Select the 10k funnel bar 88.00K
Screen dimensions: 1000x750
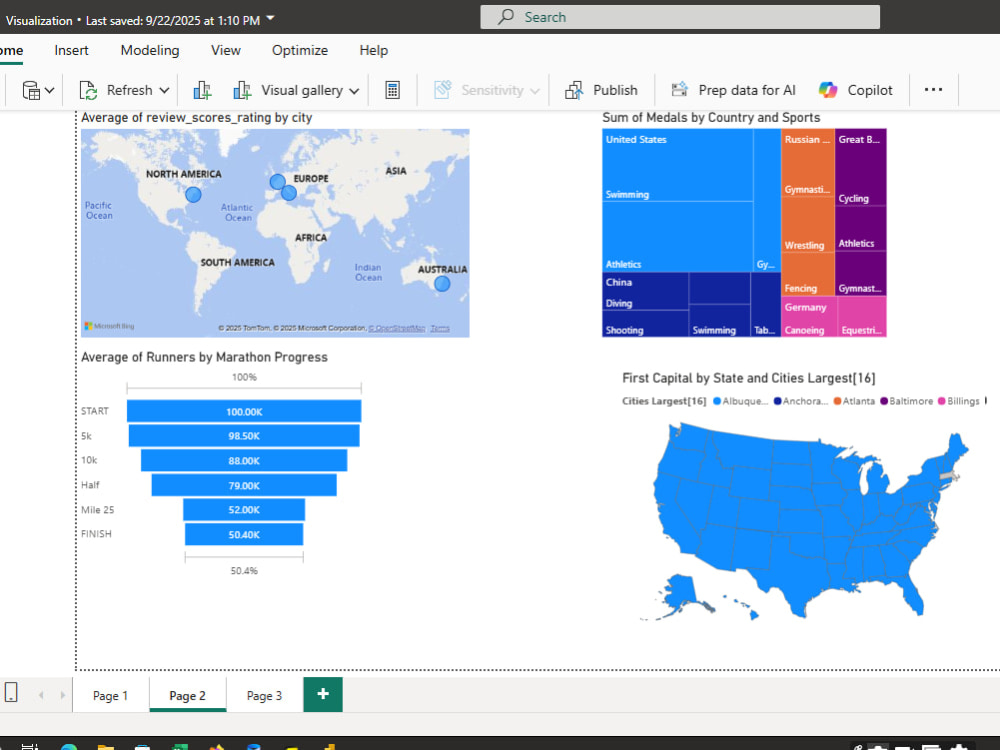(244, 460)
